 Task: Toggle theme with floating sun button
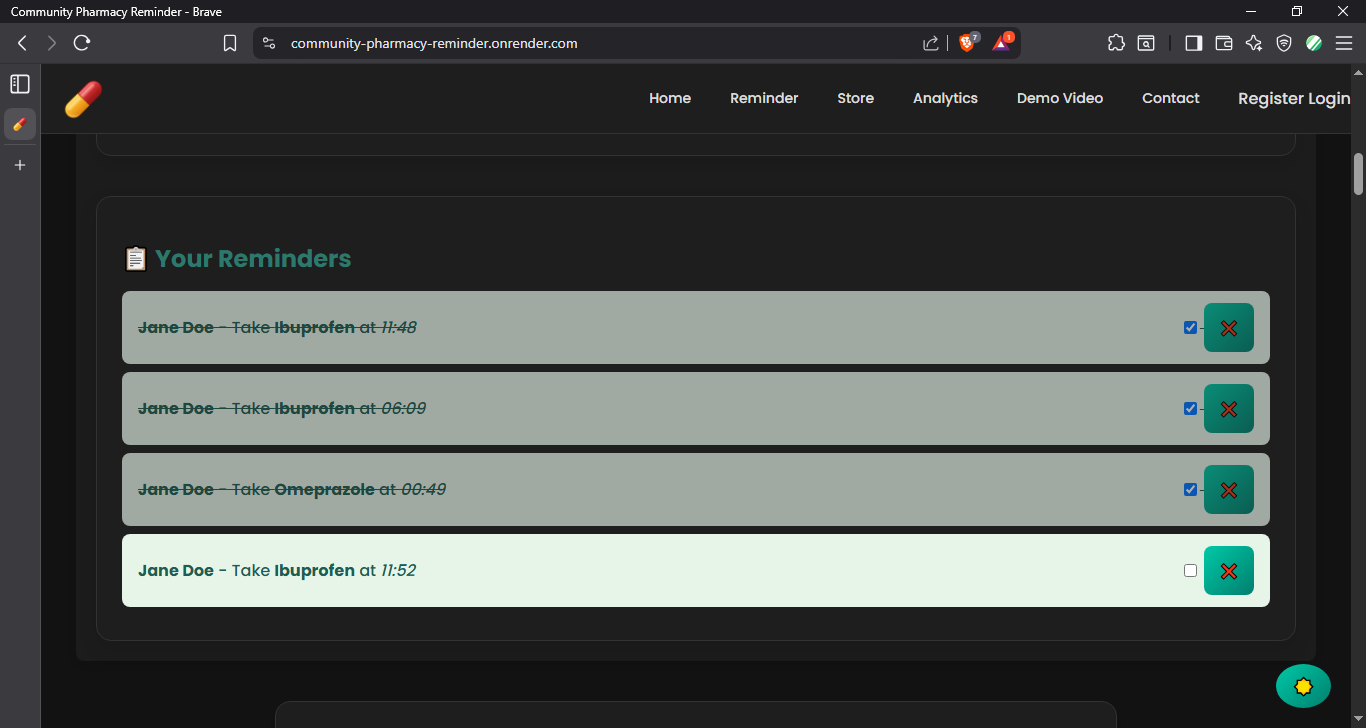[1303, 686]
